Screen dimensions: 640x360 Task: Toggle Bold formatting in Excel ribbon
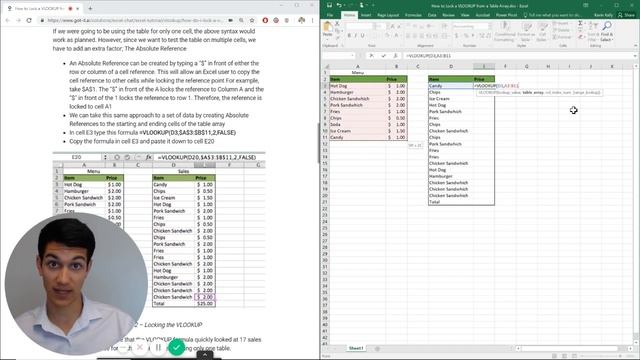tap(349, 36)
